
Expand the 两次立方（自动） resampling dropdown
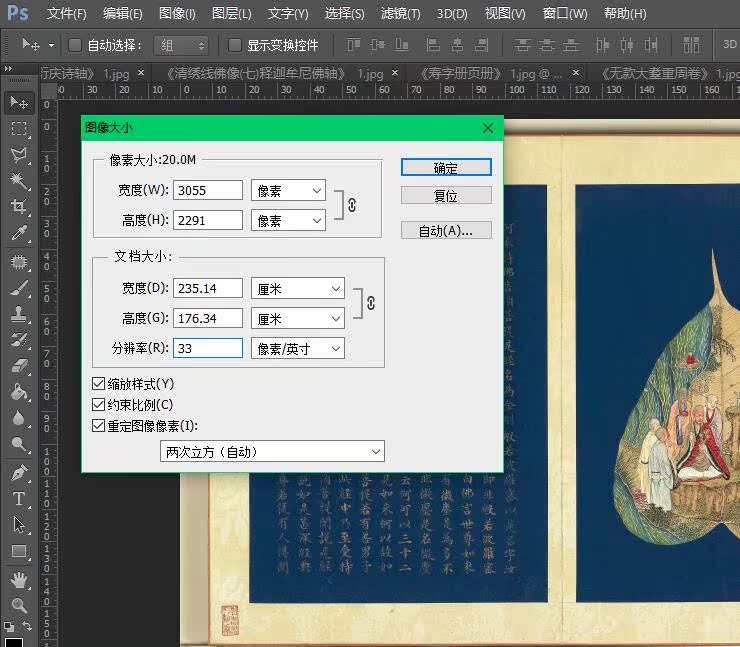click(272, 452)
